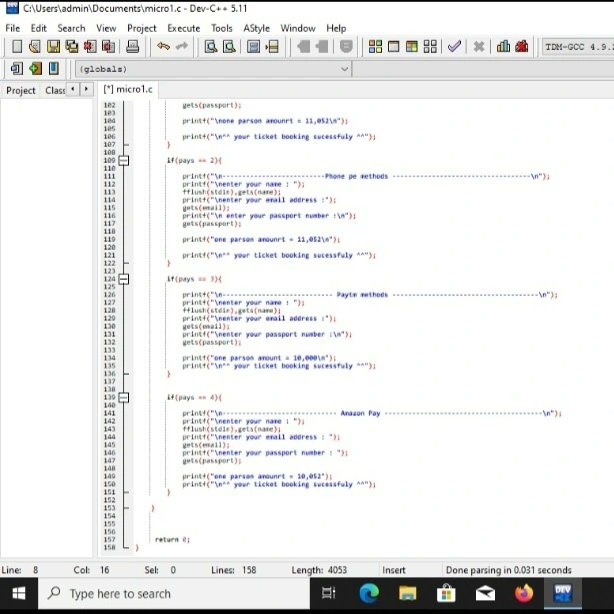Open Replace from the toolbar

(x=229, y=47)
